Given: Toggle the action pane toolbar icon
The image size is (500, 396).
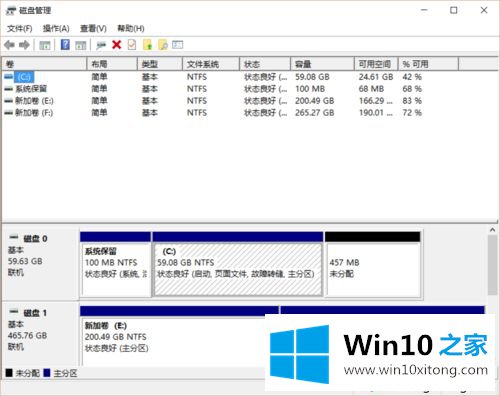Looking at the screenshot, I should pyautogui.click(x=81, y=45).
